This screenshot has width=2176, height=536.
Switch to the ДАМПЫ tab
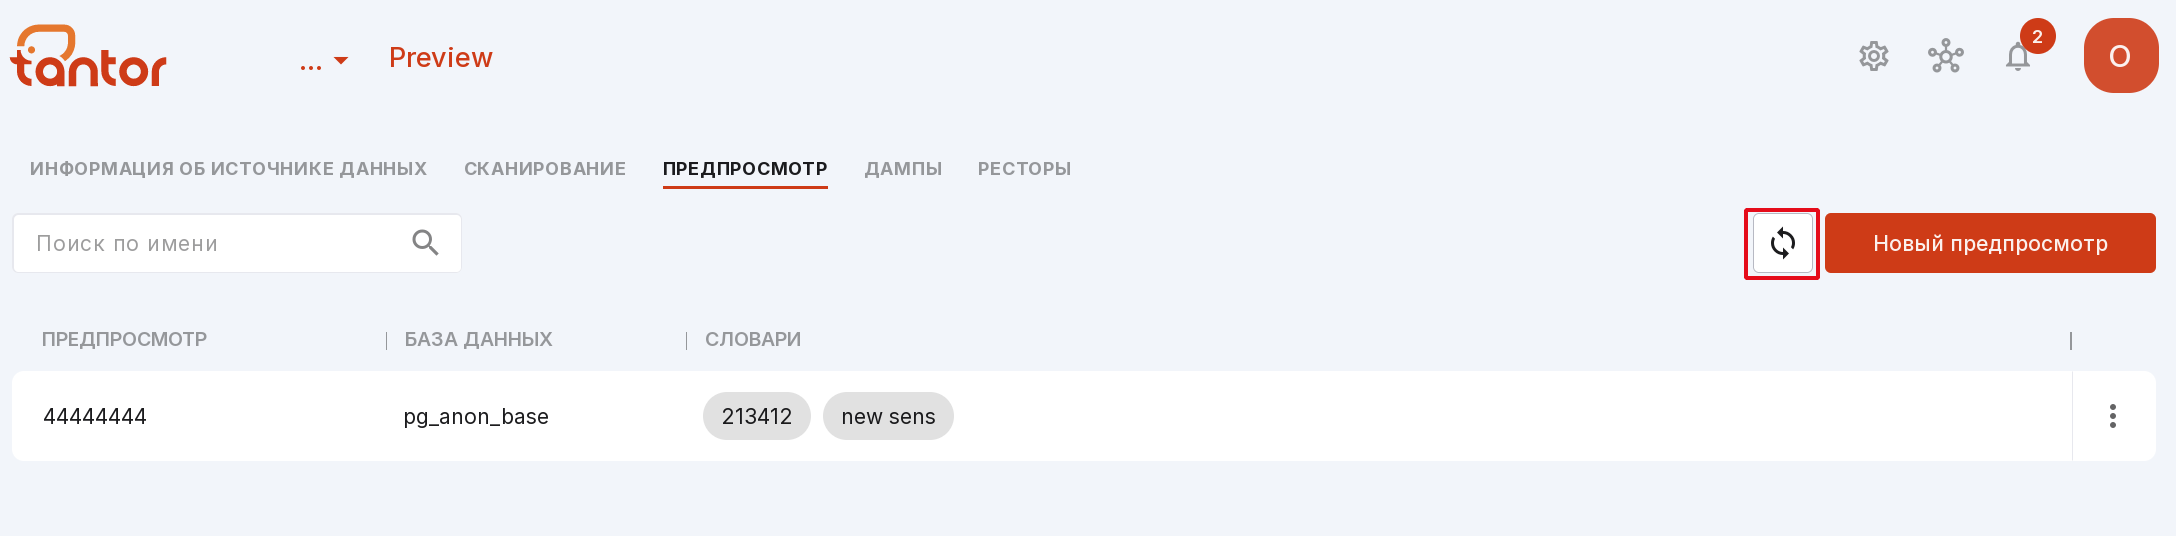coord(903,169)
